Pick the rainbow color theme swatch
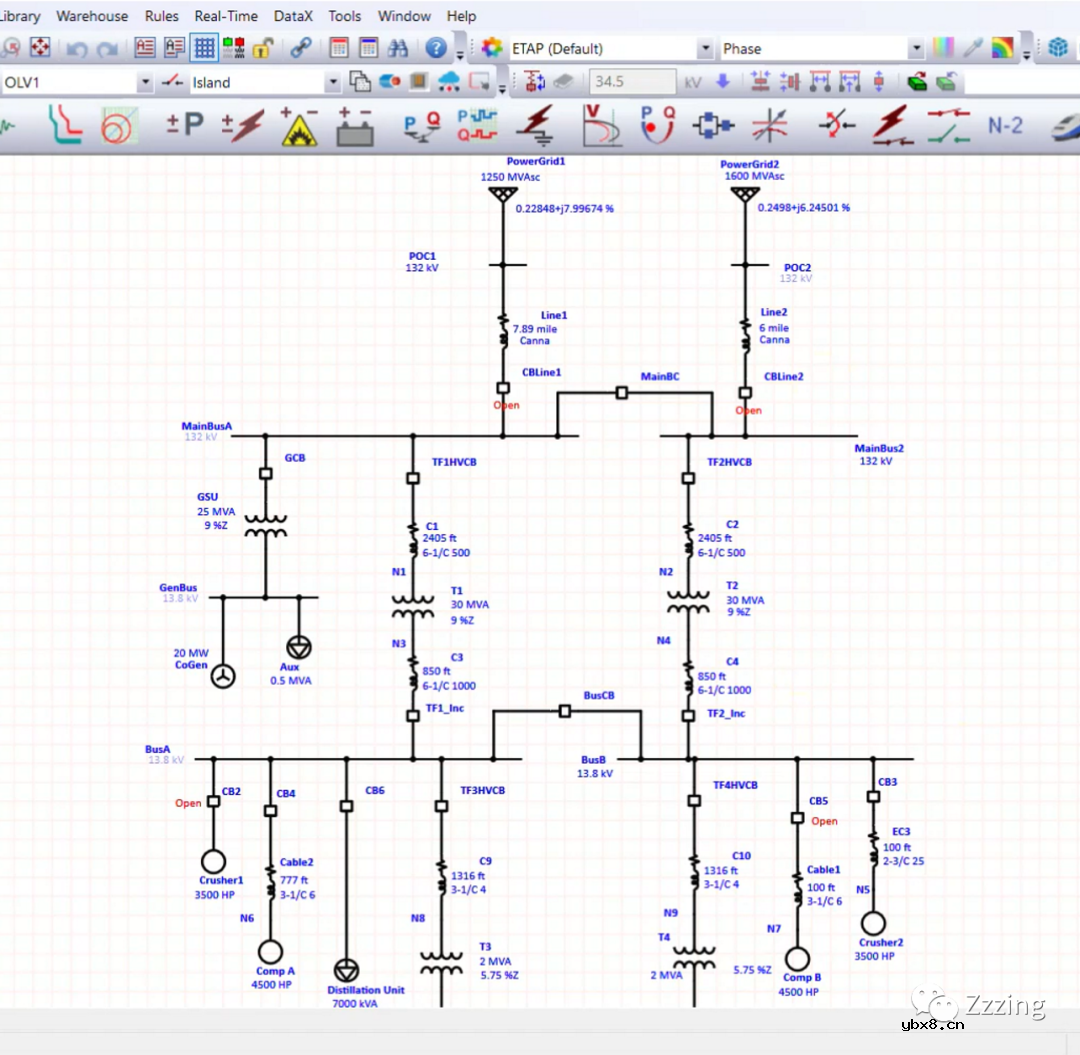Image resolution: width=1080 pixels, height=1055 pixels. (1002, 48)
